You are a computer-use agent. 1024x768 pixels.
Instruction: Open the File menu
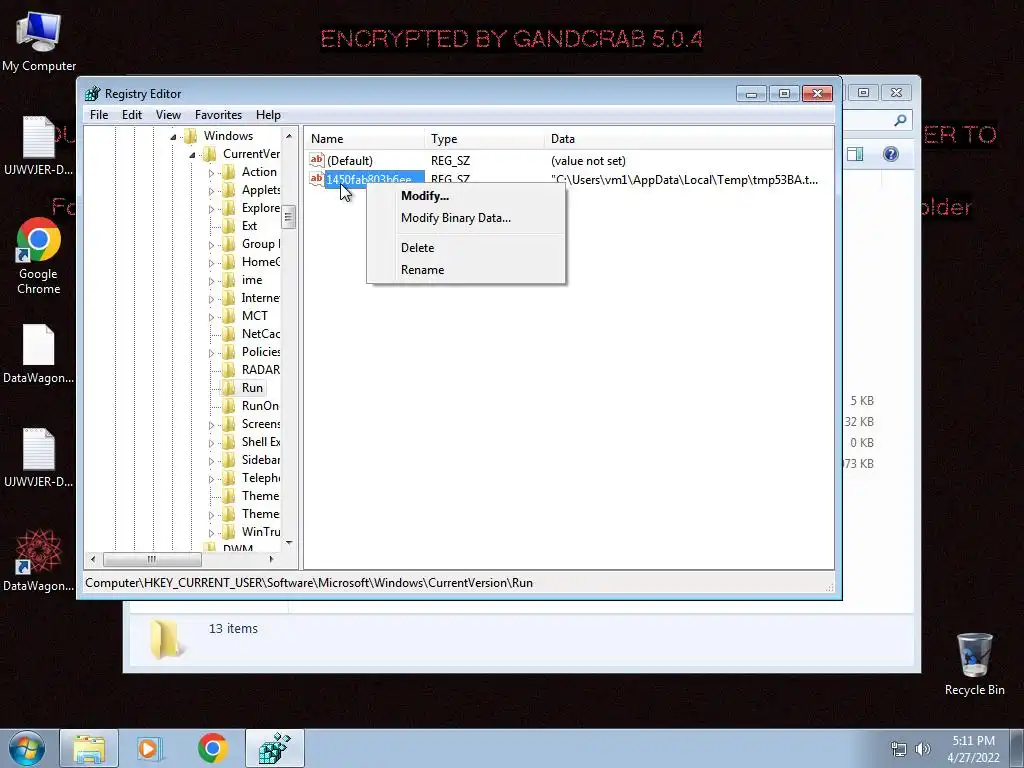click(99, 115)
